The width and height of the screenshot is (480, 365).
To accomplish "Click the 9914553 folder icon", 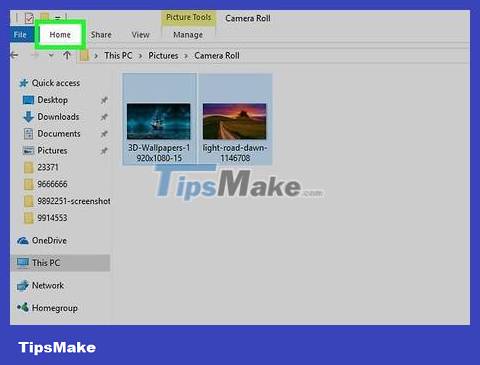I will tap(29, 218).
